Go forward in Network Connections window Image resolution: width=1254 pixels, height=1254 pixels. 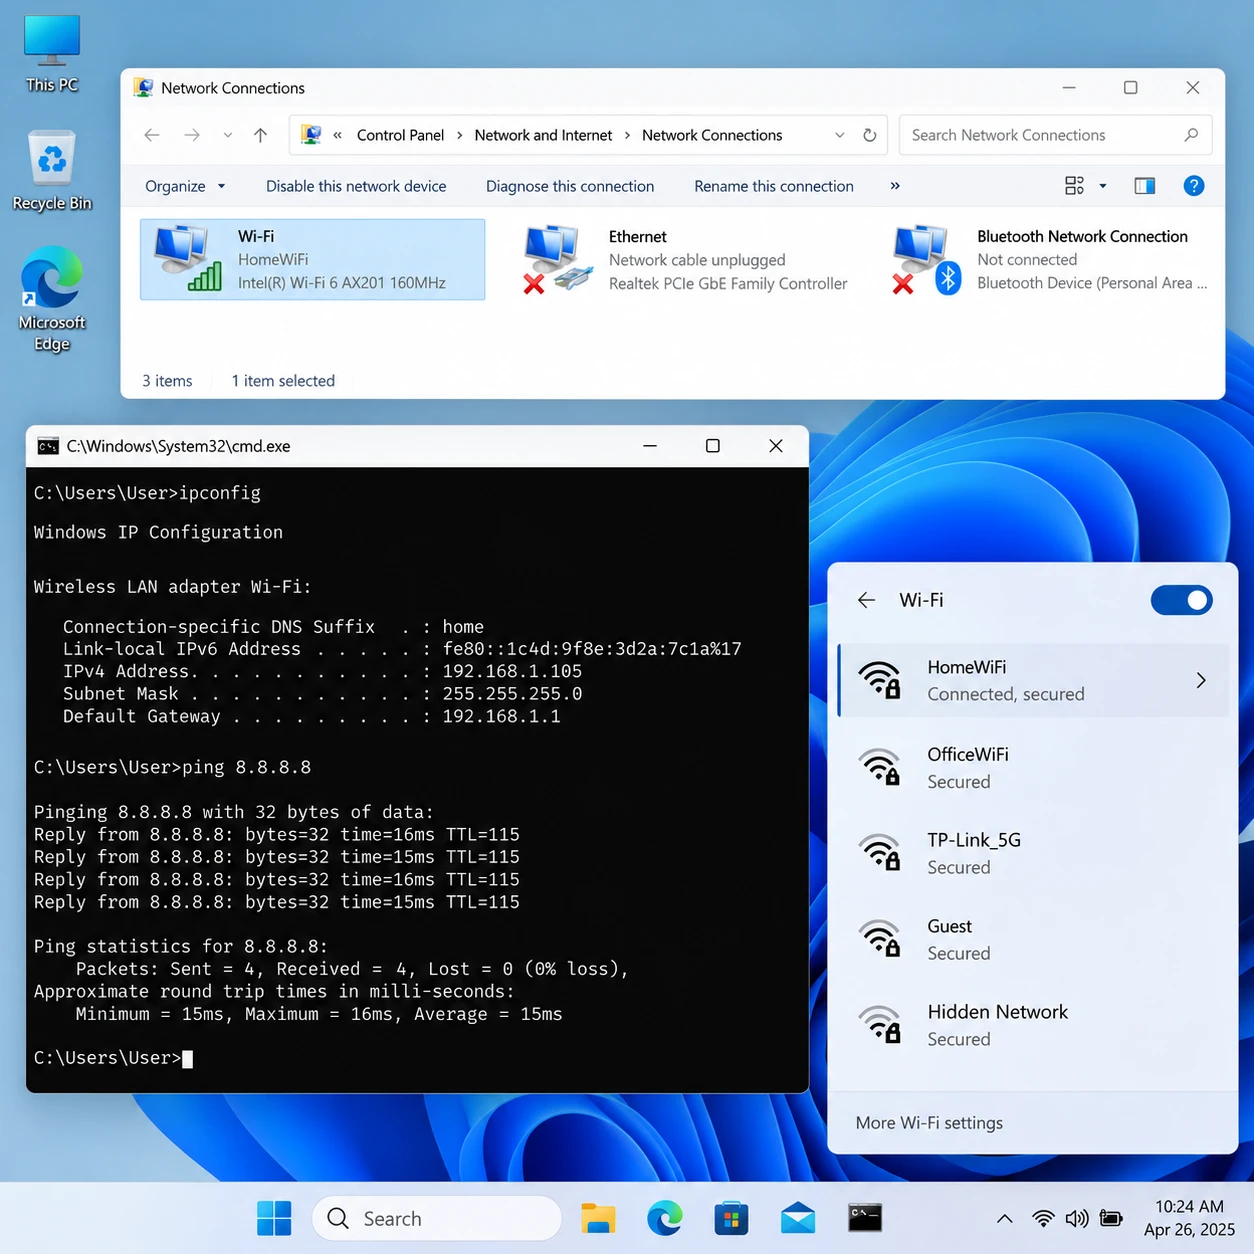[x=192, y=135]
